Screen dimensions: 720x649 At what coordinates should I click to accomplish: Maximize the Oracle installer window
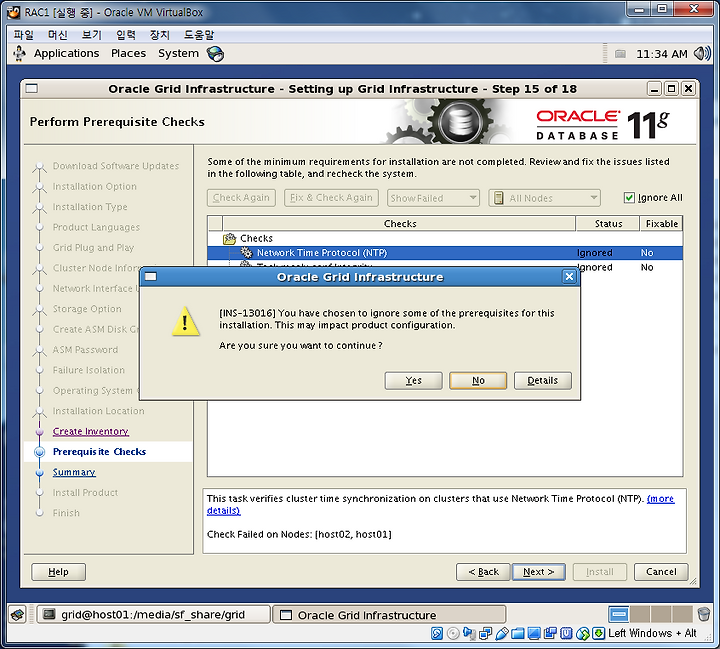pyautogui.click(x=671, y=89)
